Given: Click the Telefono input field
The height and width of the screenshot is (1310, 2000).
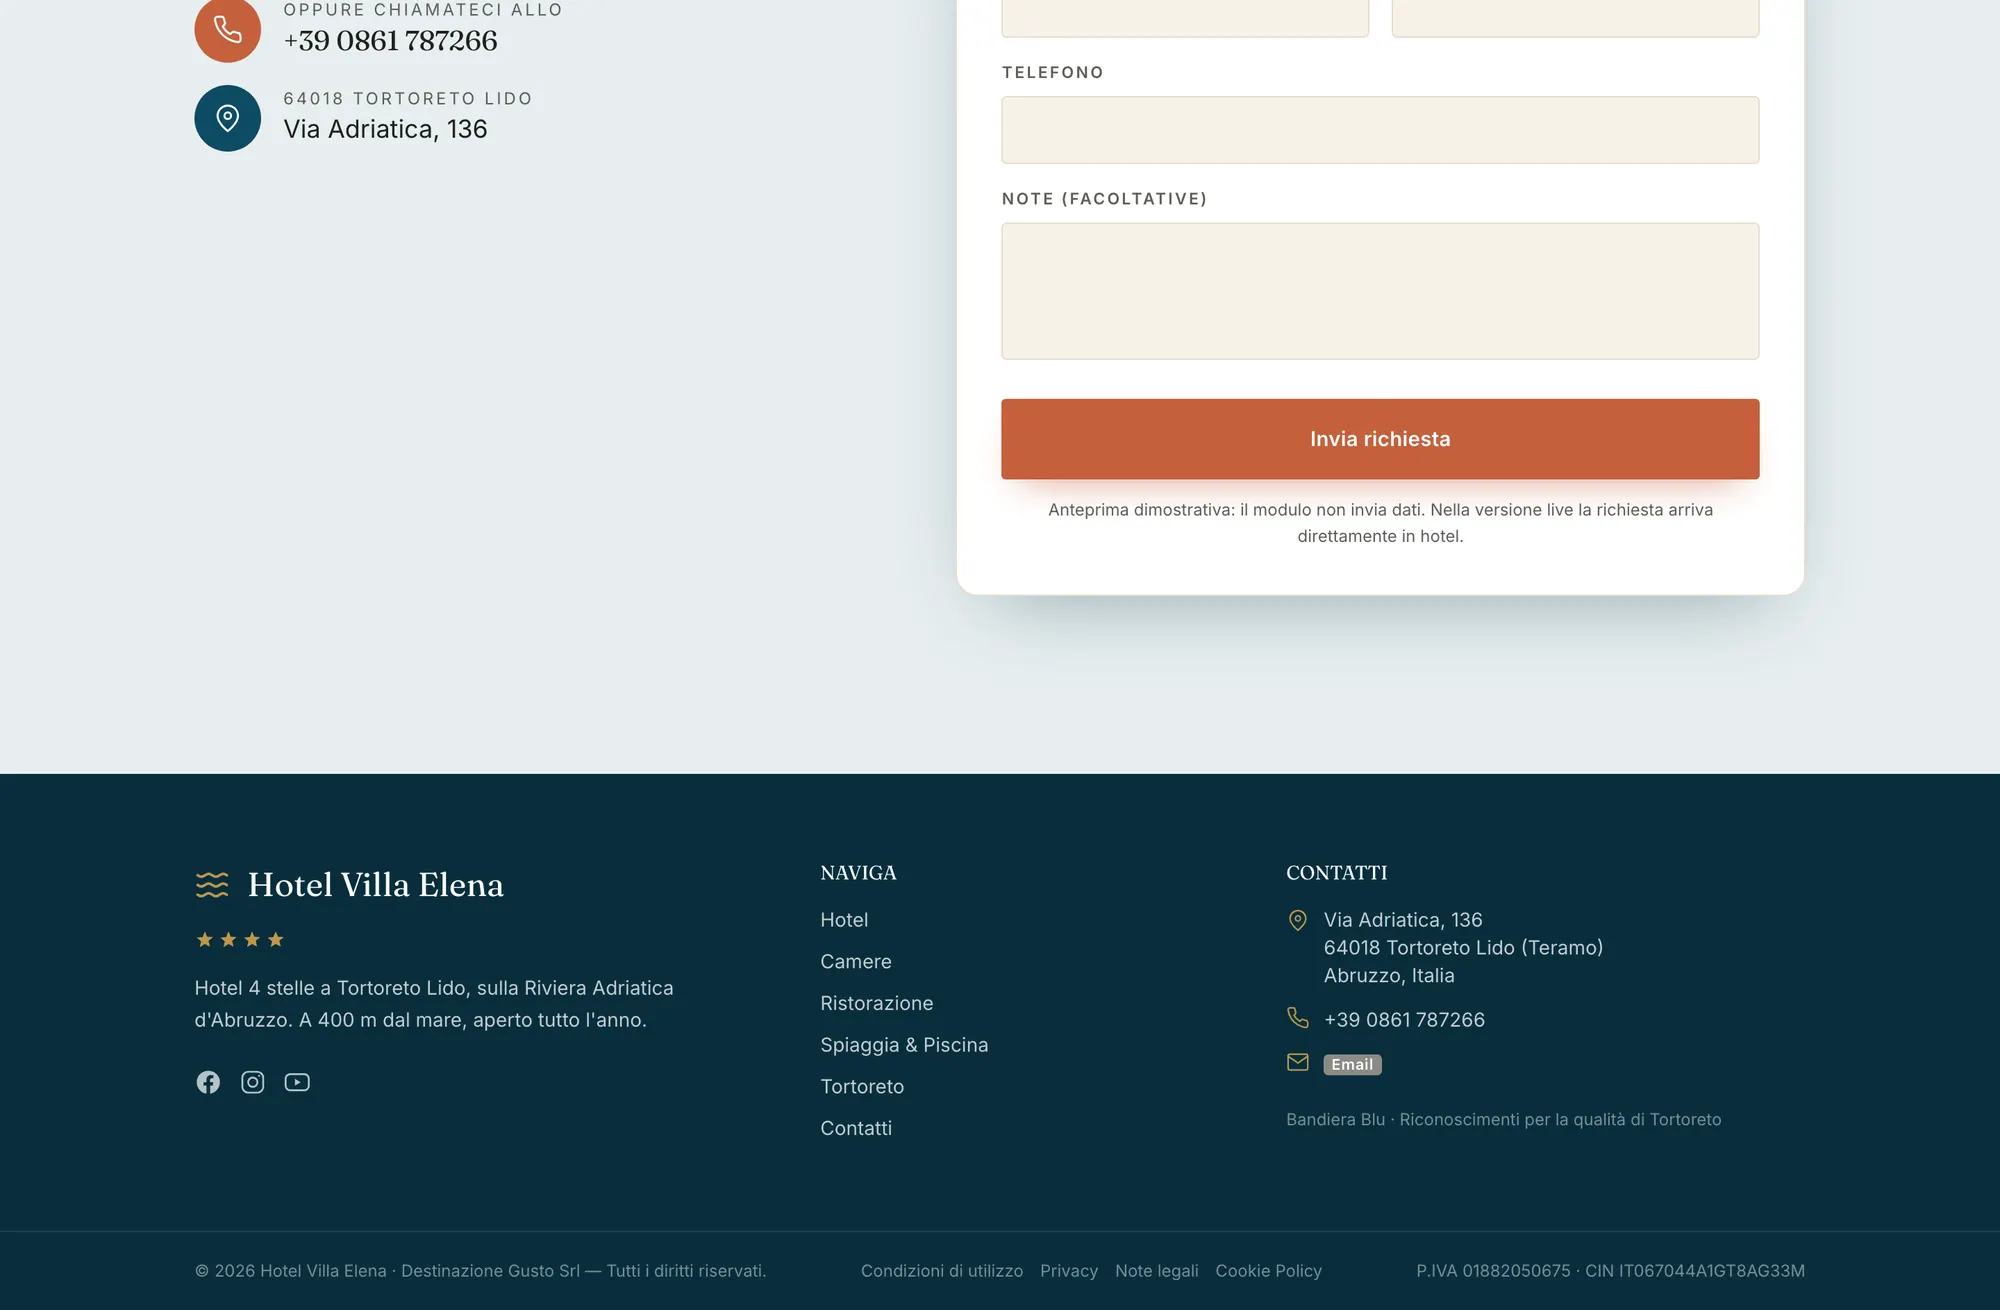Looking at the screenshot, I should [1380, 130].
